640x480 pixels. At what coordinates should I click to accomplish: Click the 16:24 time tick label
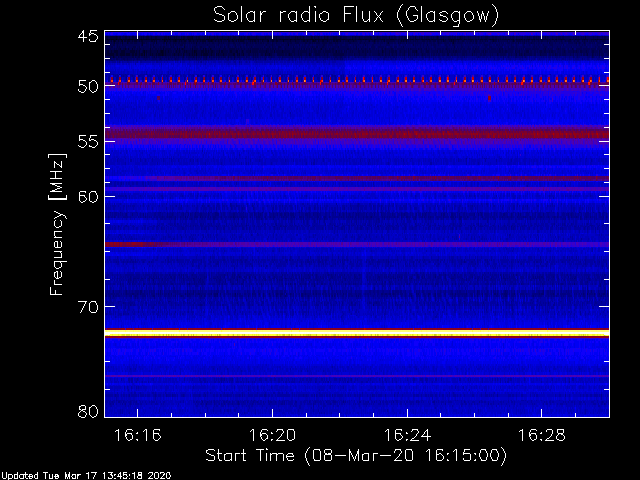pos(407,435)
